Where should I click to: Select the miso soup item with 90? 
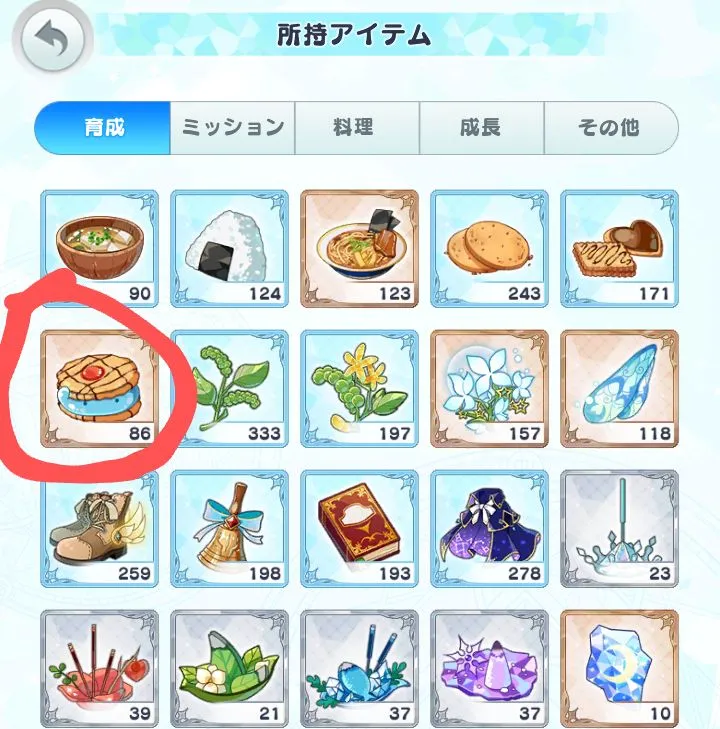click(x=99, y=249)
